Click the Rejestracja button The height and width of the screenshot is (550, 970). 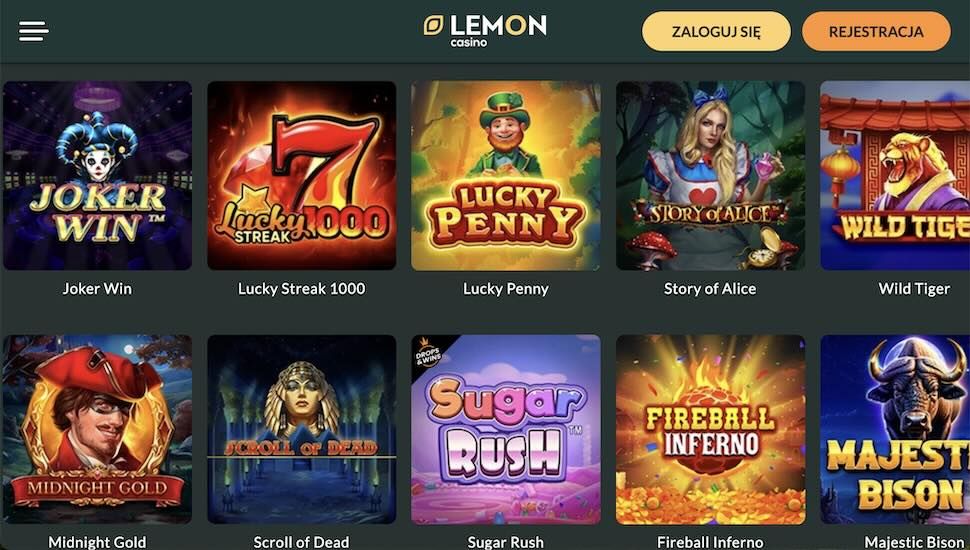click(x=876, y=32)
